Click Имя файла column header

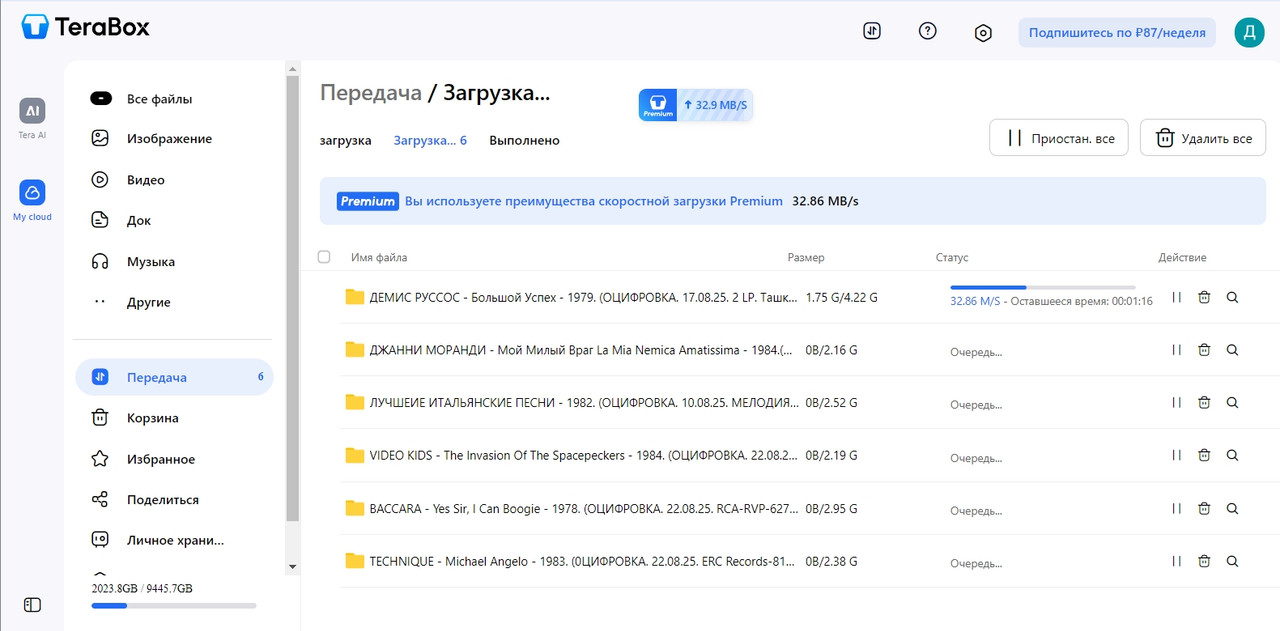point(379,257)
